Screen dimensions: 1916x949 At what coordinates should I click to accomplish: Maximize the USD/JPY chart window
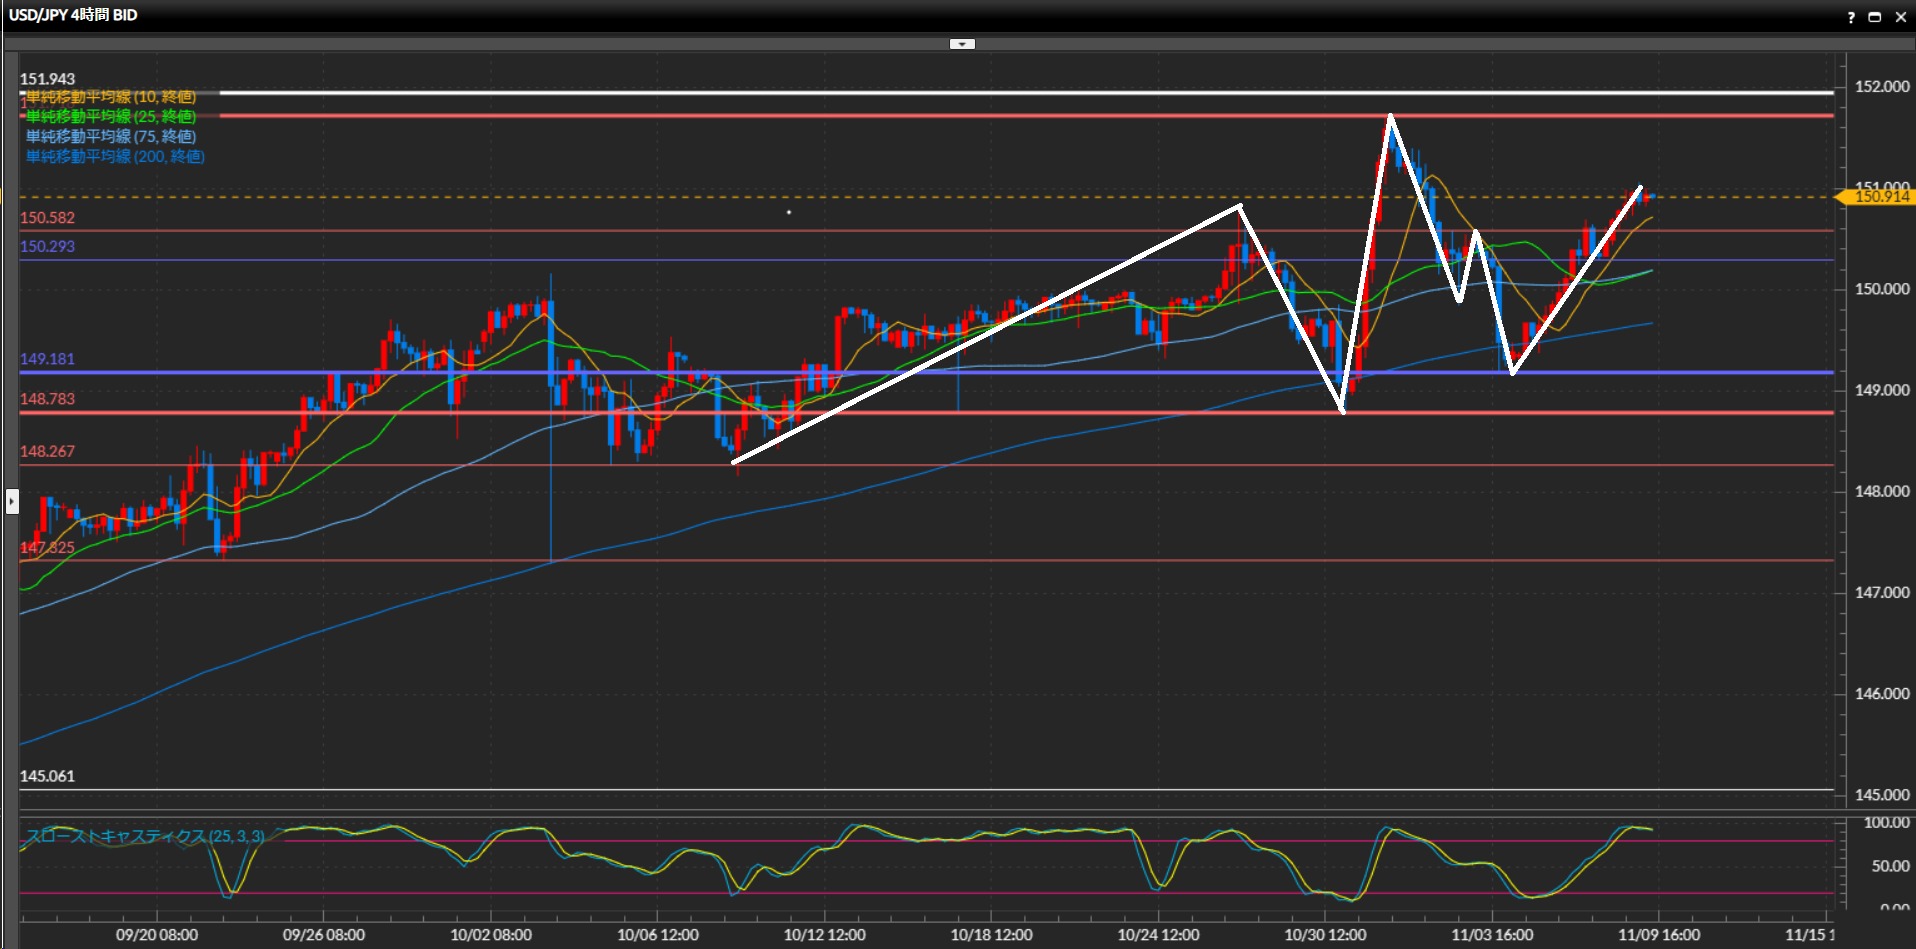click(x=1875, y=17)
